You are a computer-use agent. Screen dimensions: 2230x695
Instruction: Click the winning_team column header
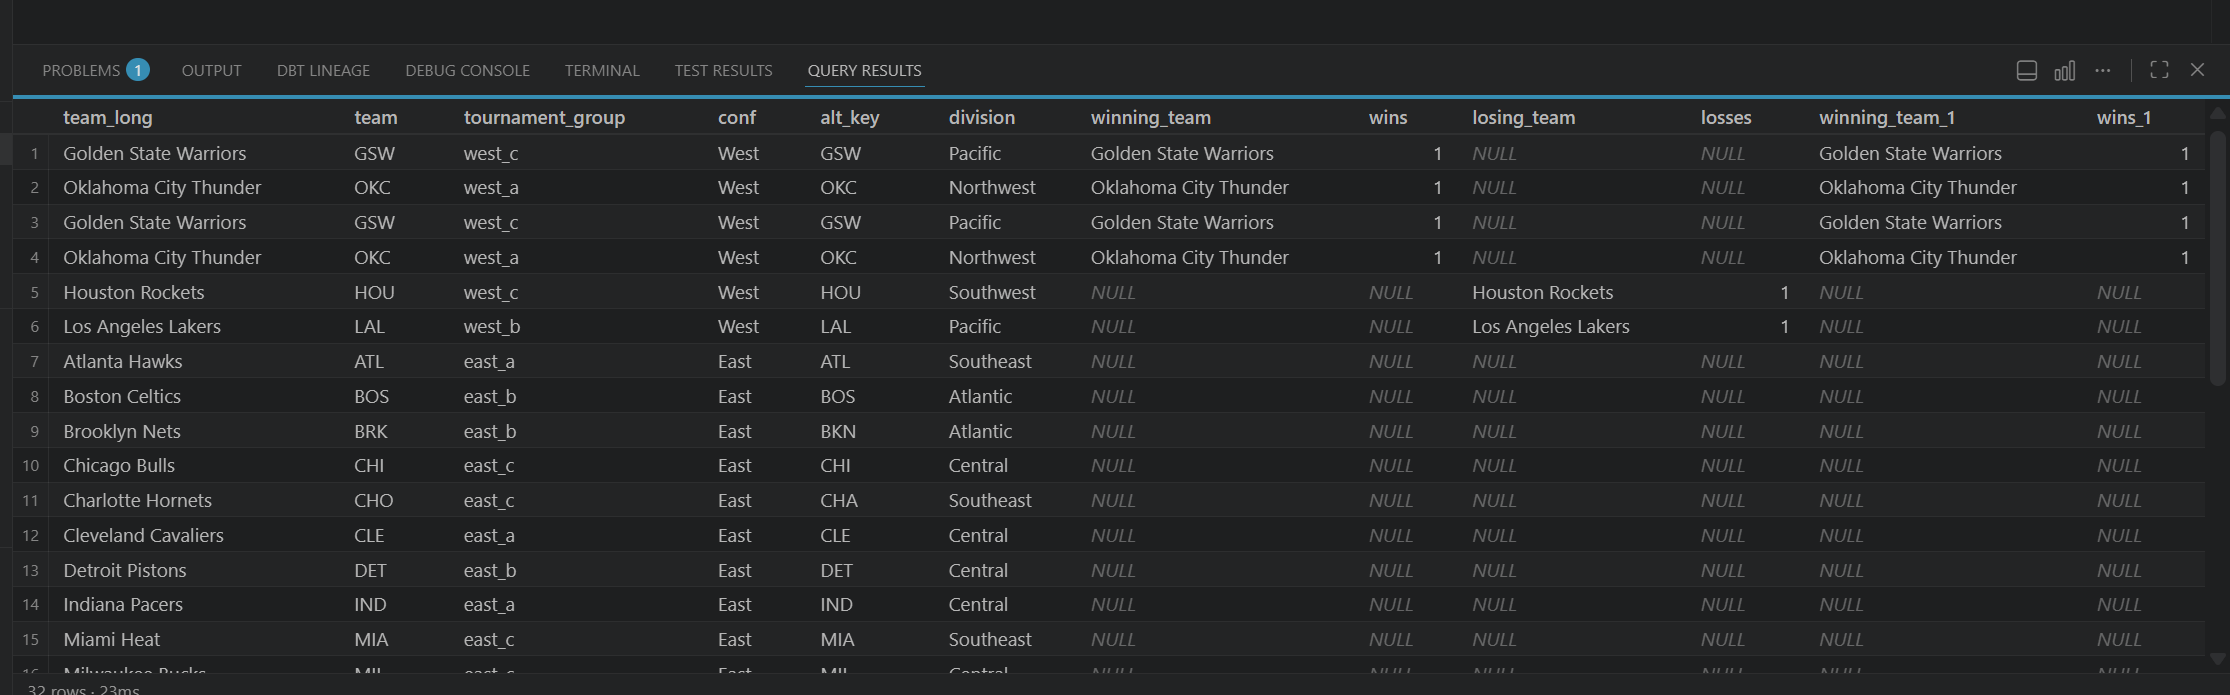pyautogui.click(x=1151, y=118)
